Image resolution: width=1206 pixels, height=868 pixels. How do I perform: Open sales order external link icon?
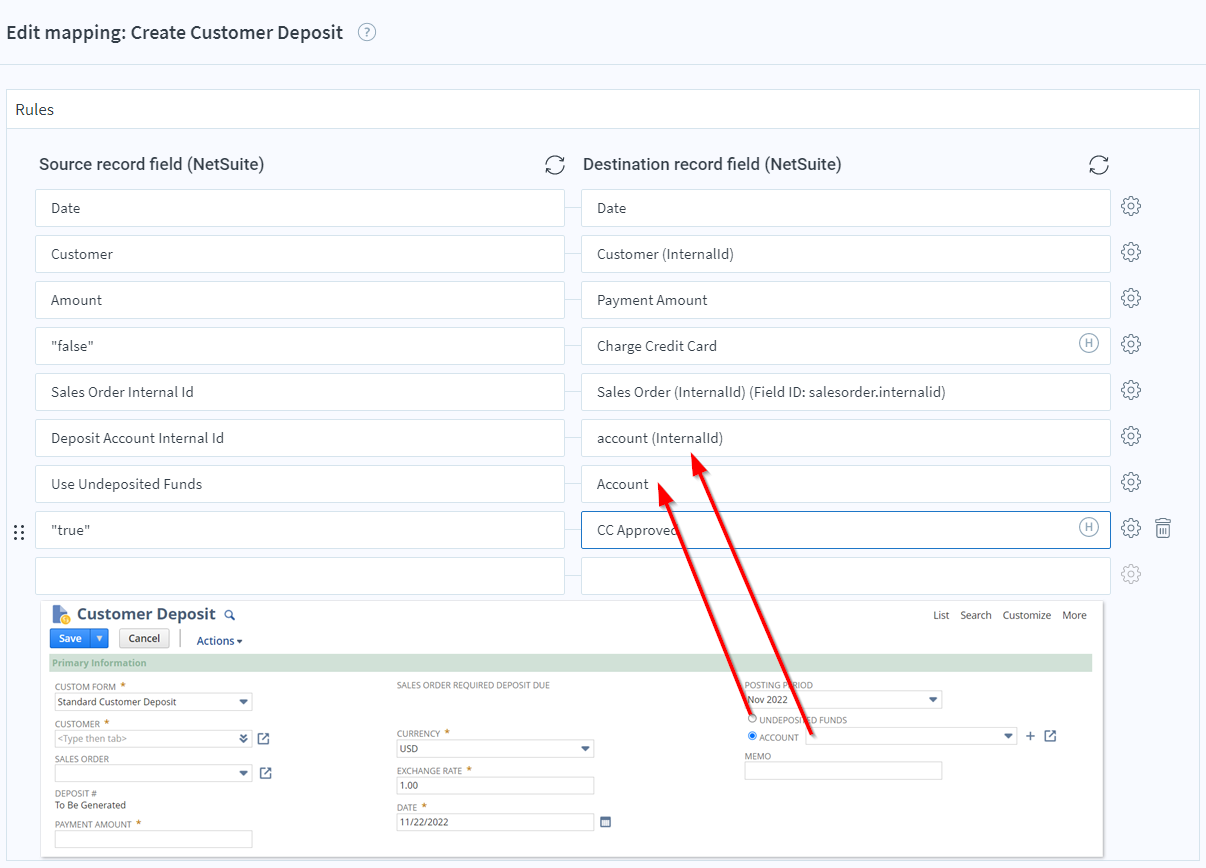tap(265, 773)
